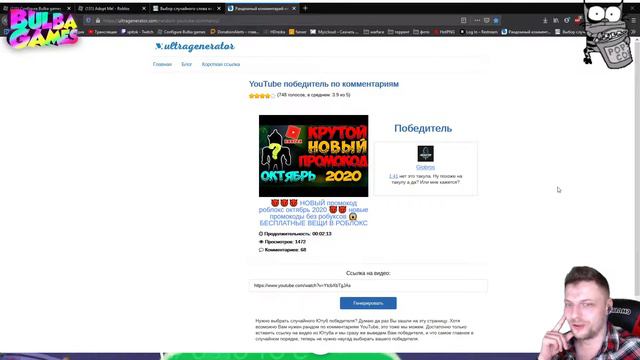The width and height of the screenshot is (640, 360).
Task: Open a new tab with the plus button
Action: pos(305,8)
